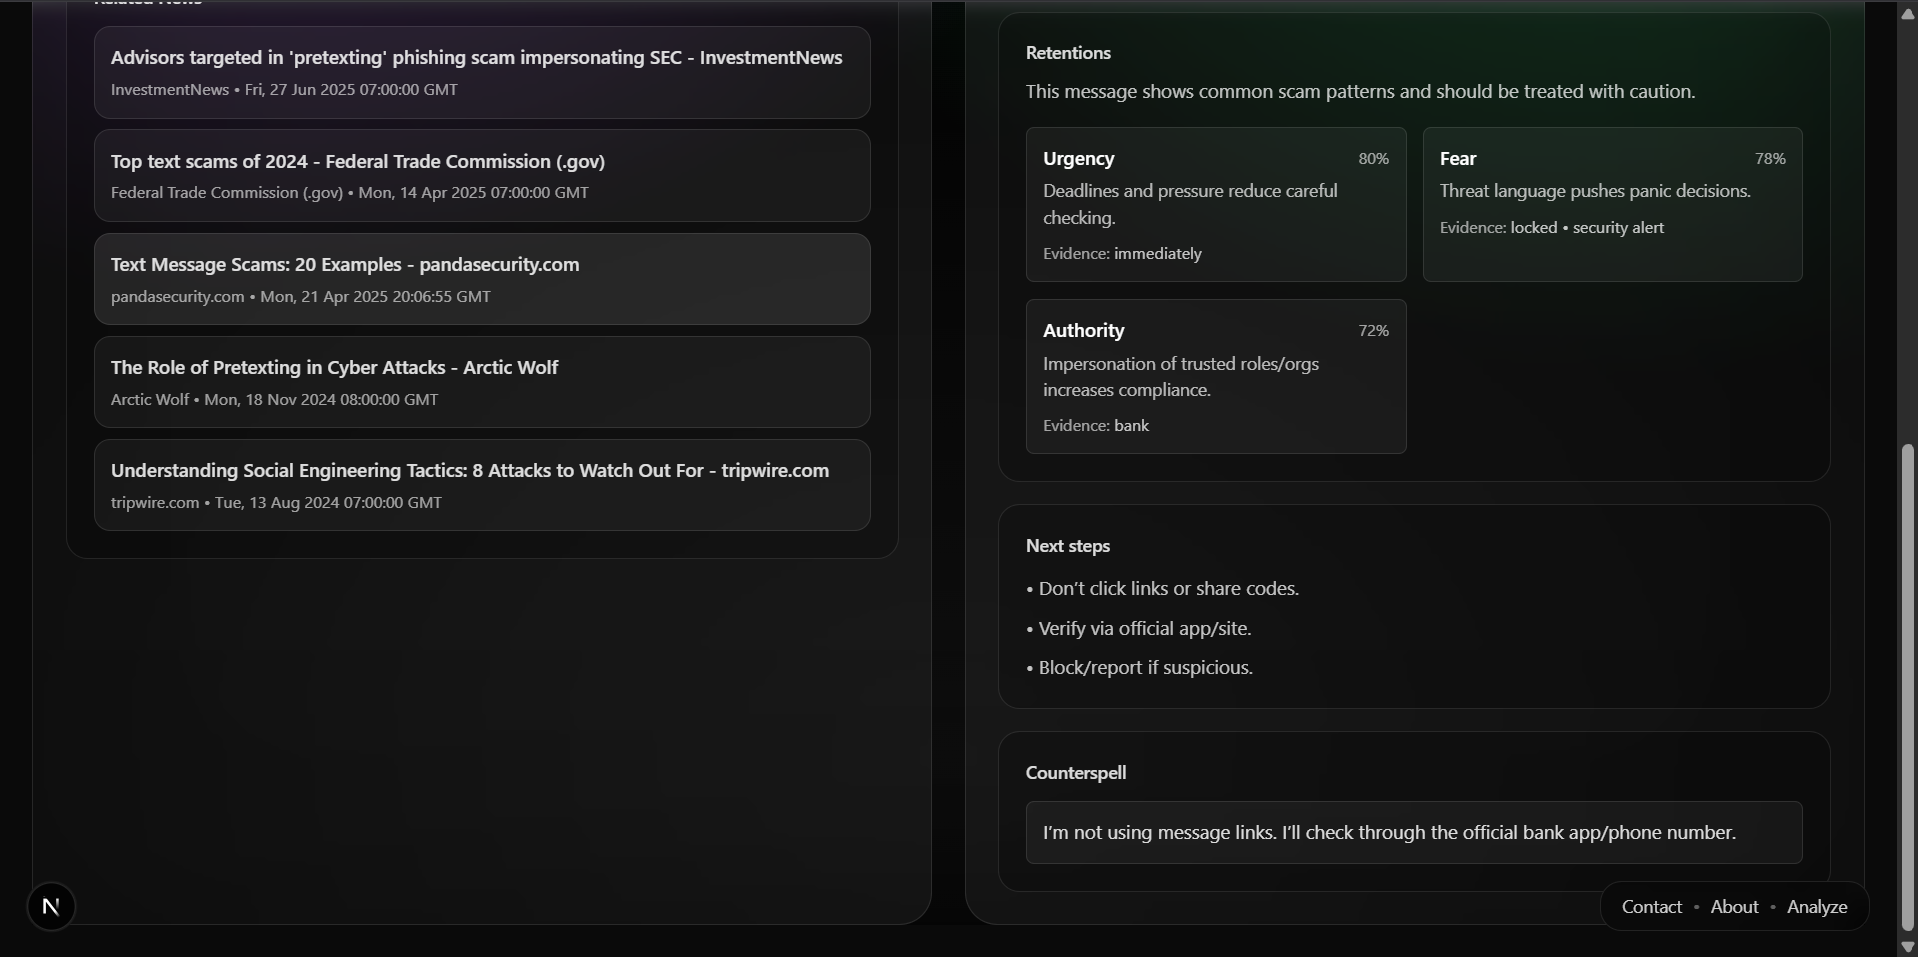Image resolution: width=1918 pixels, height=957 pixels.
Task: Click the Next.js dev tools icon
Action: [51, 907]
